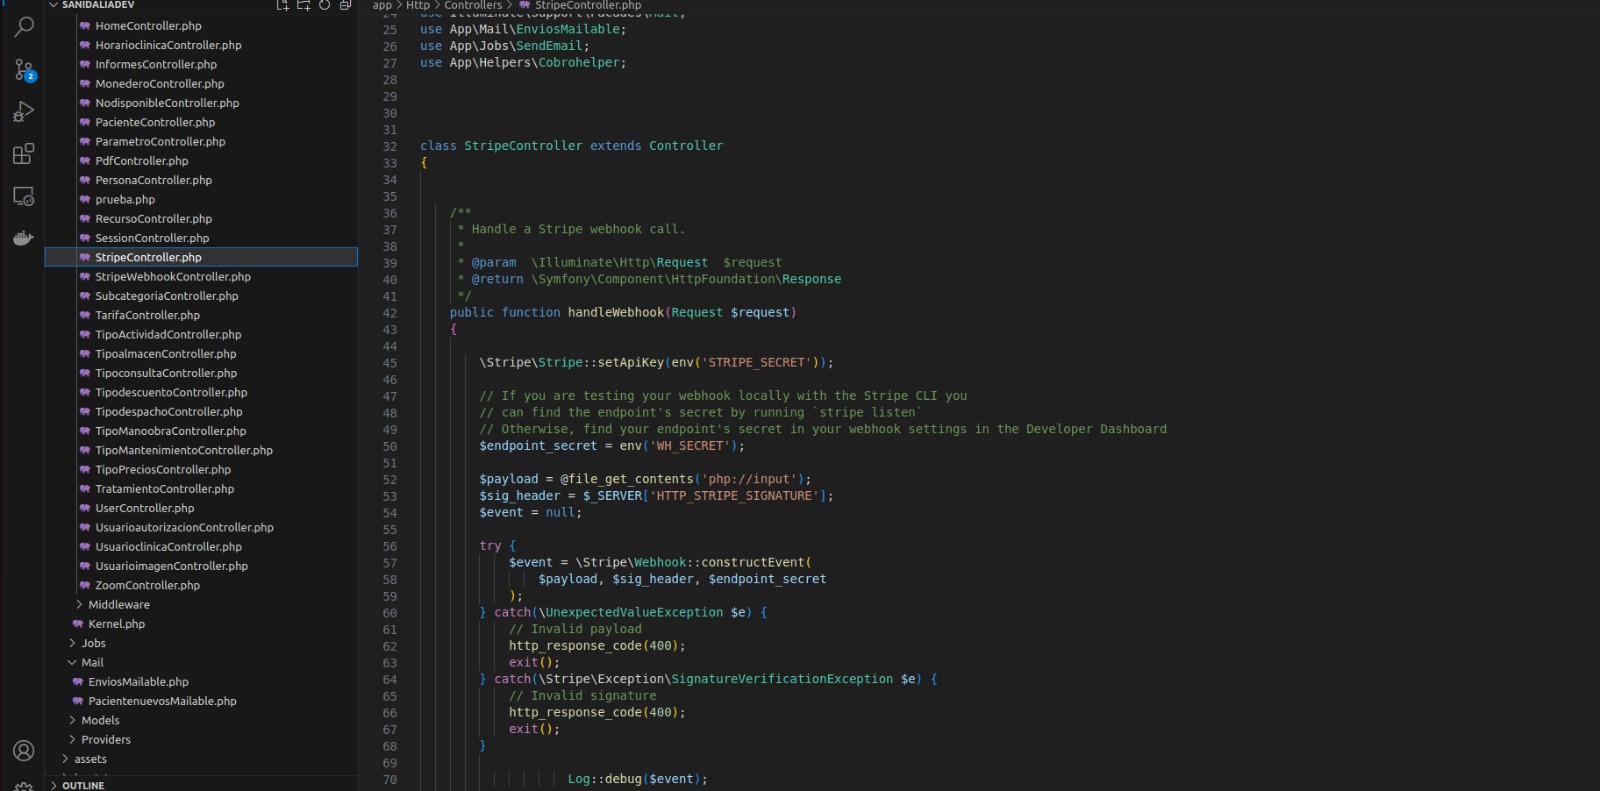Open StripeWebhookController.php file
This screenshot has width=1600, height=791.
point(172,277)
